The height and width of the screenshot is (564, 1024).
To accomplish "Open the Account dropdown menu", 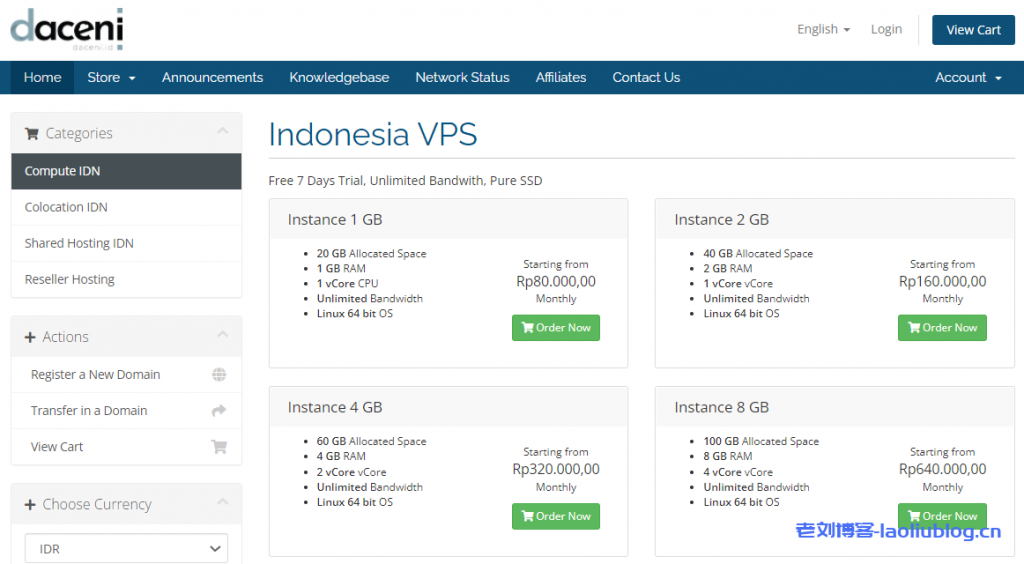I will click(967, 78).
